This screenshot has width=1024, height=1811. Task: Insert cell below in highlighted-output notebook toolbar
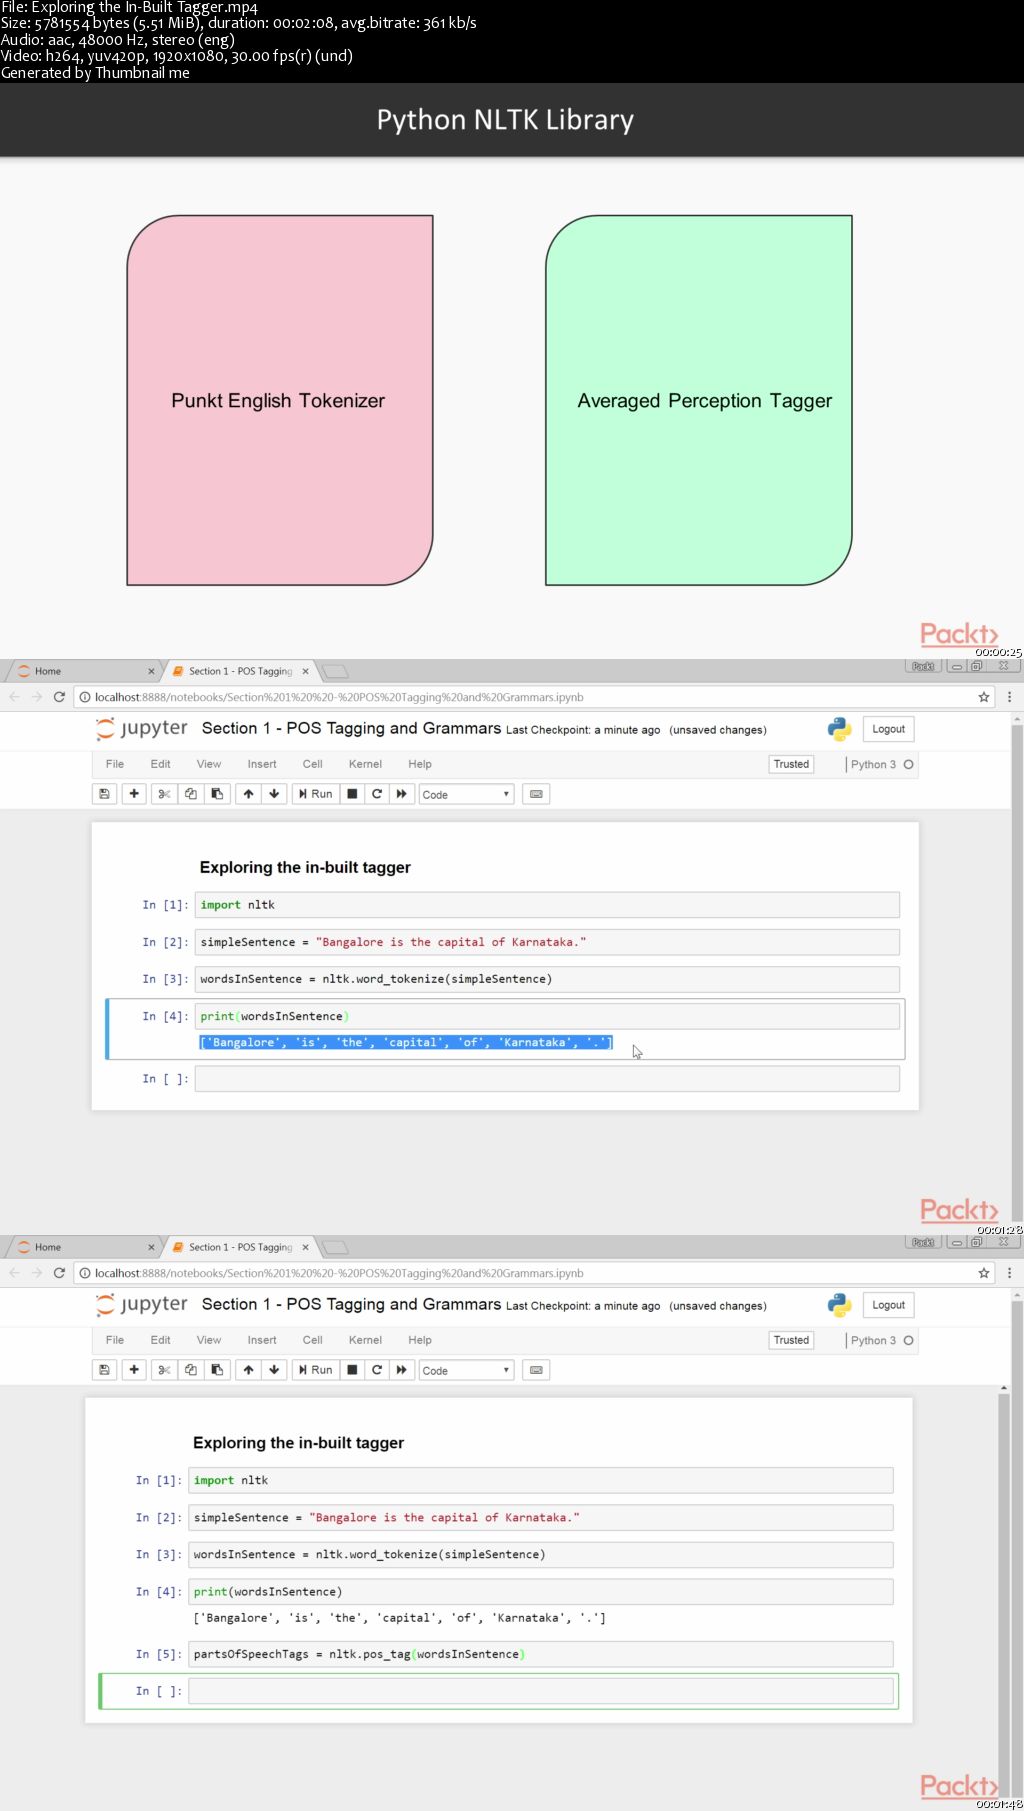(x=134, y=794)
